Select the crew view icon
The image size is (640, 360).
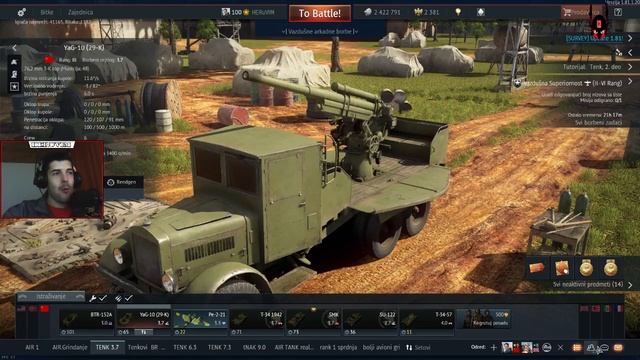tap(14, 74)
